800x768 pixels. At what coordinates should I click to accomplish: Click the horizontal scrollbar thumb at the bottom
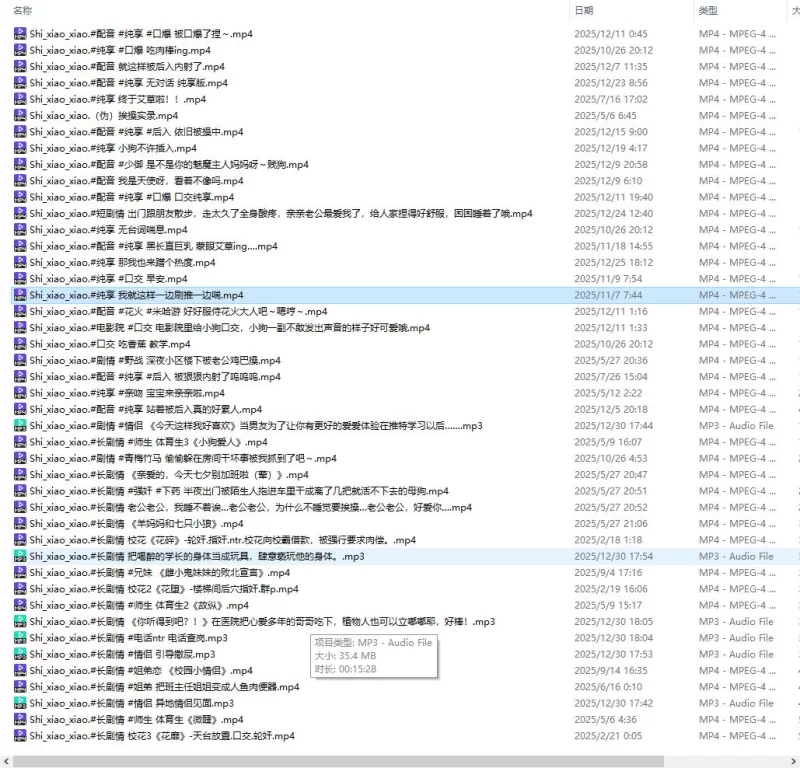(x=338, y=761)
